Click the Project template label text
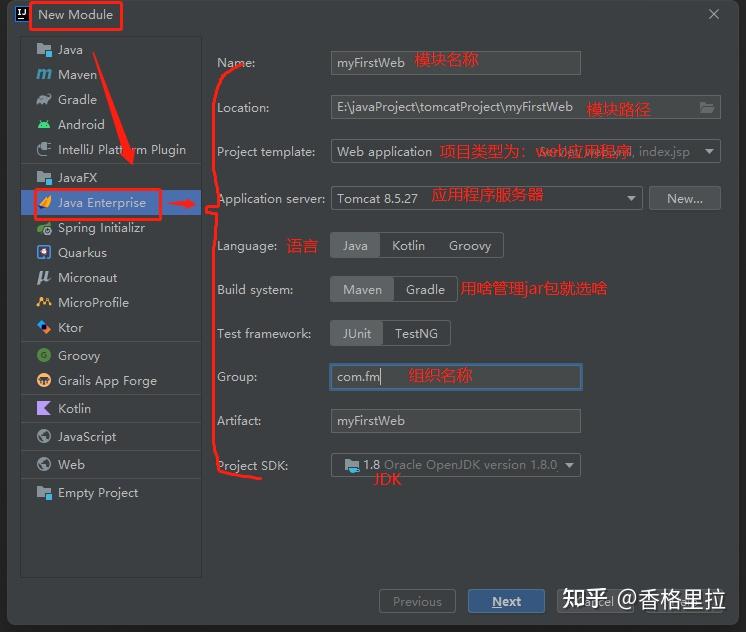This screenshot has height=632, width=746. tap(266, 152)
